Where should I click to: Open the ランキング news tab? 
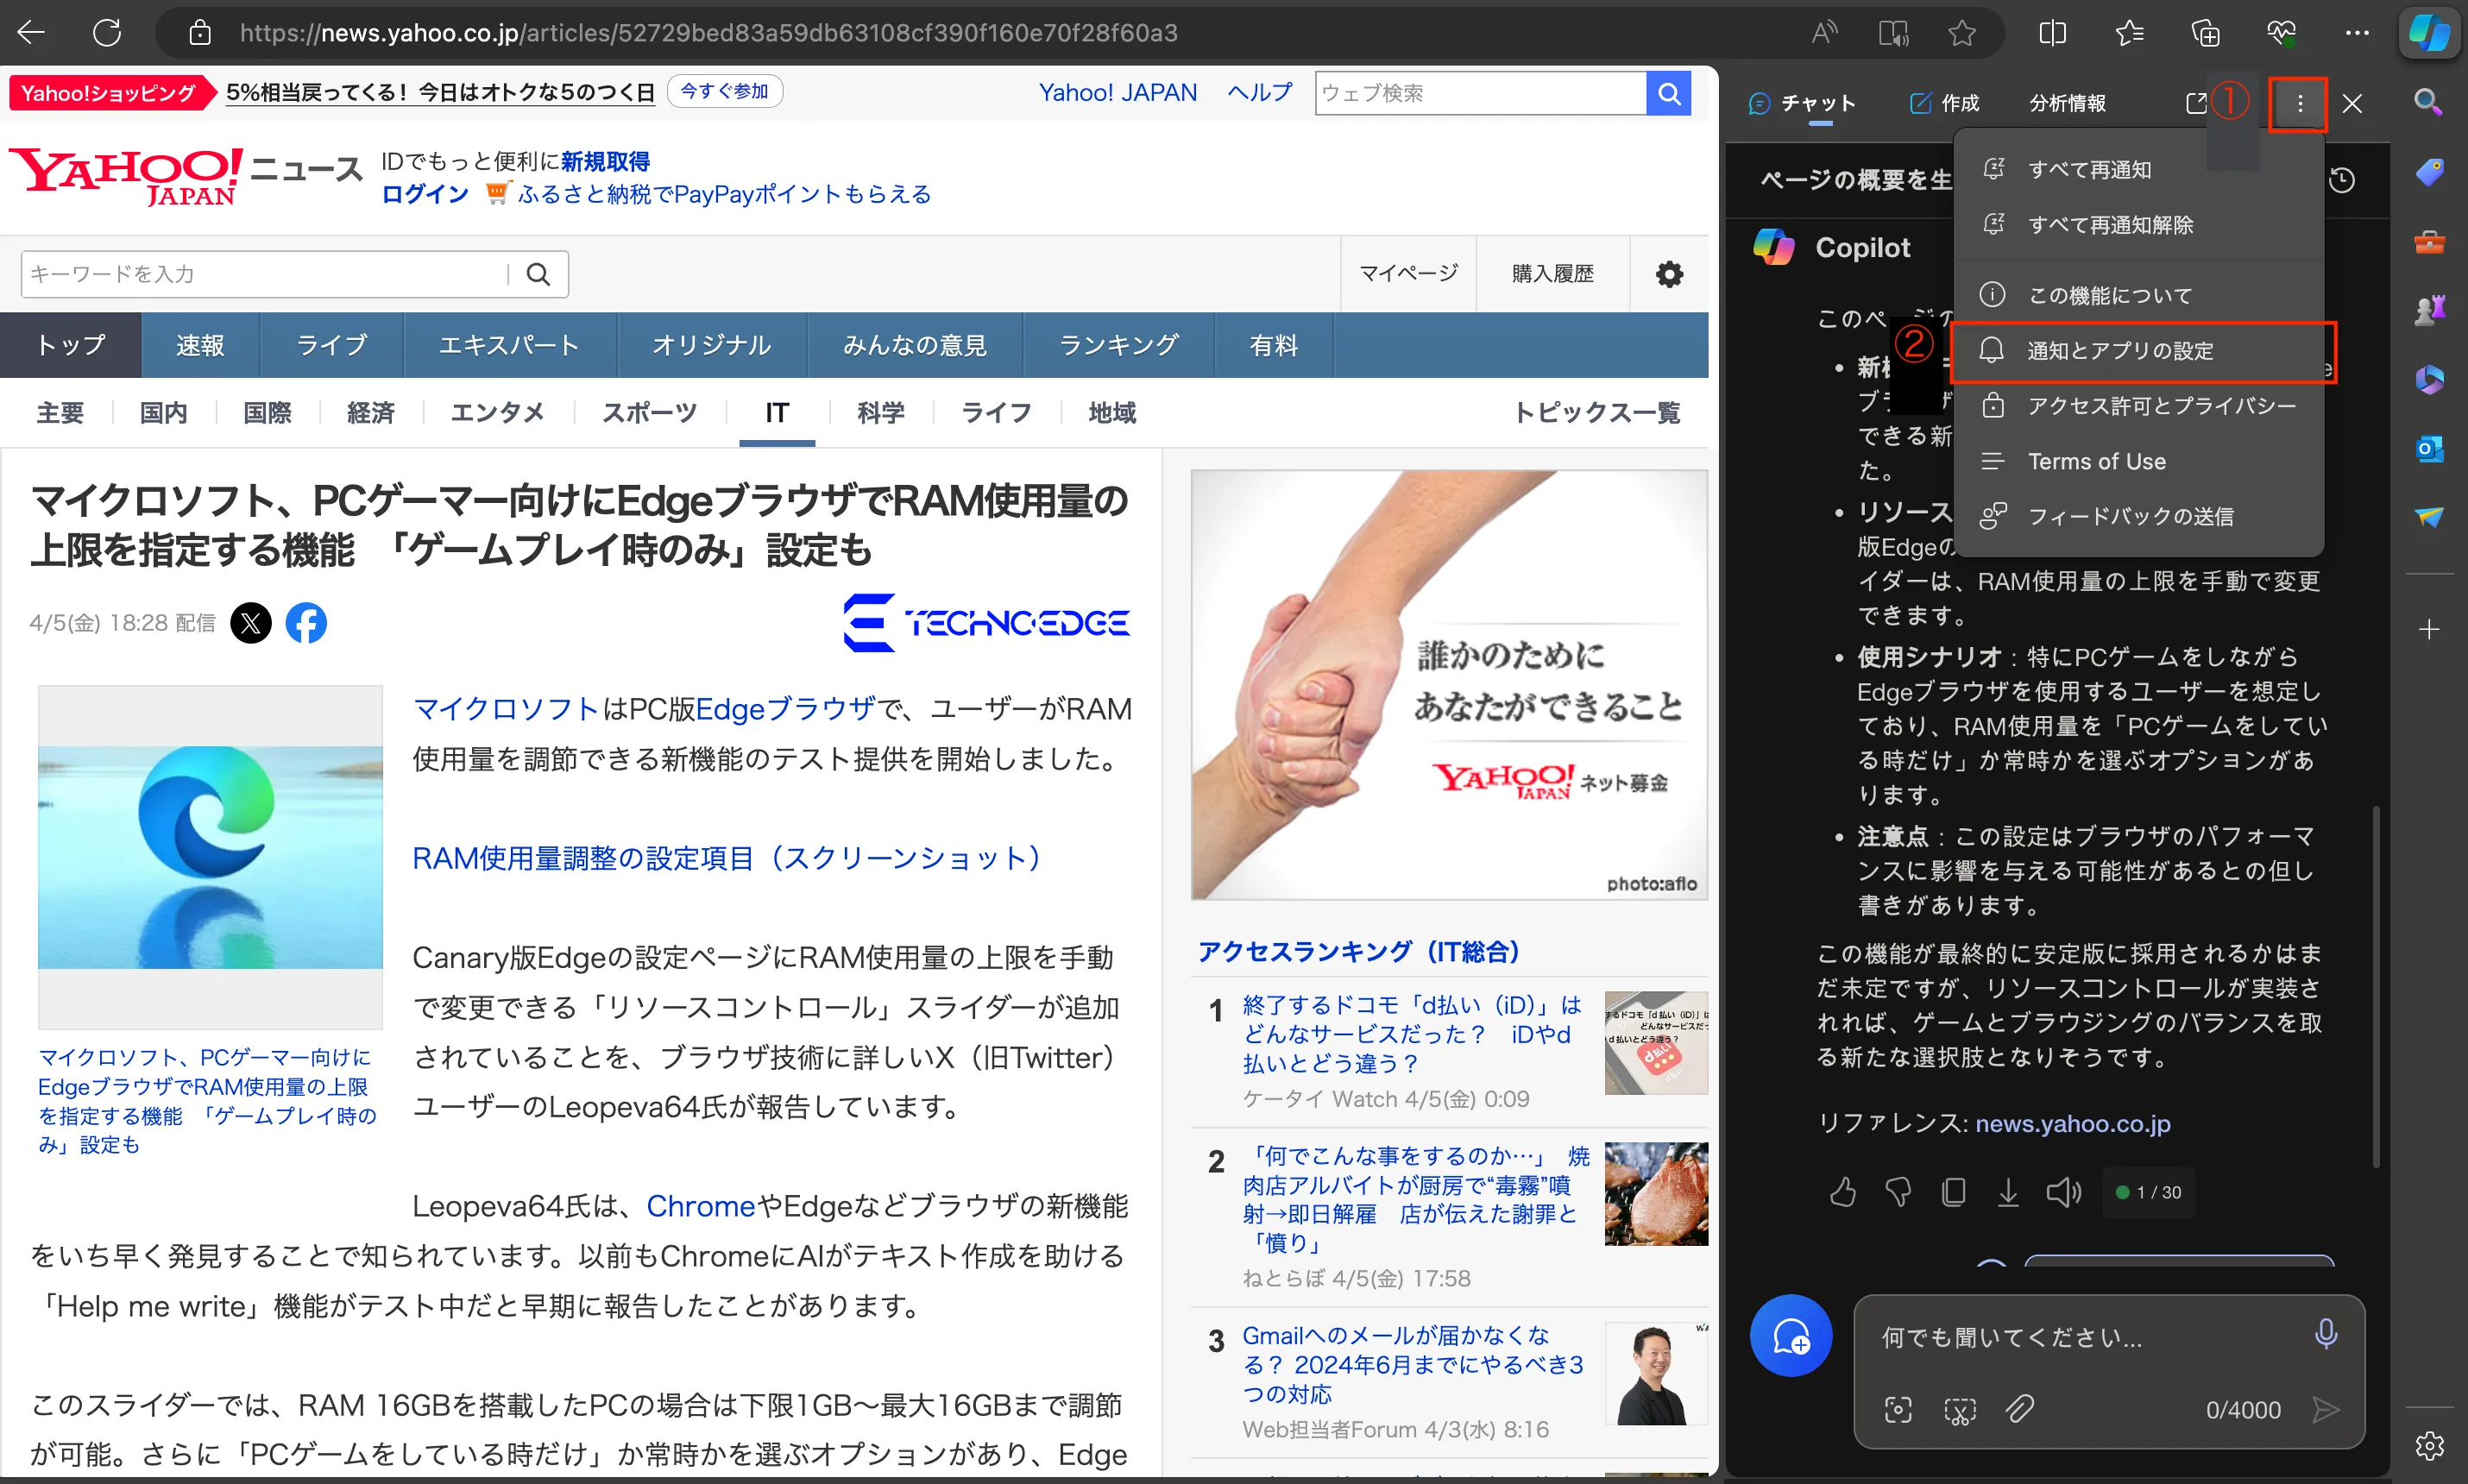click(1118, 345)
